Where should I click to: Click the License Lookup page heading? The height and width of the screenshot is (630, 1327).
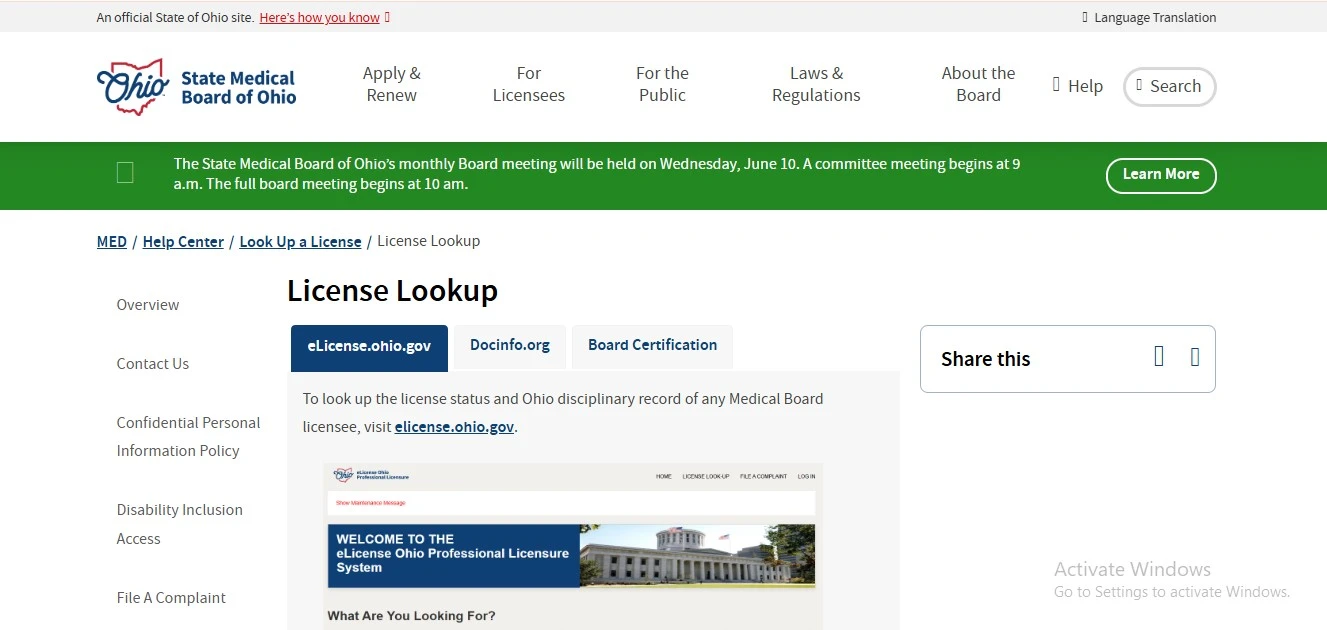[x=392, y=291]
